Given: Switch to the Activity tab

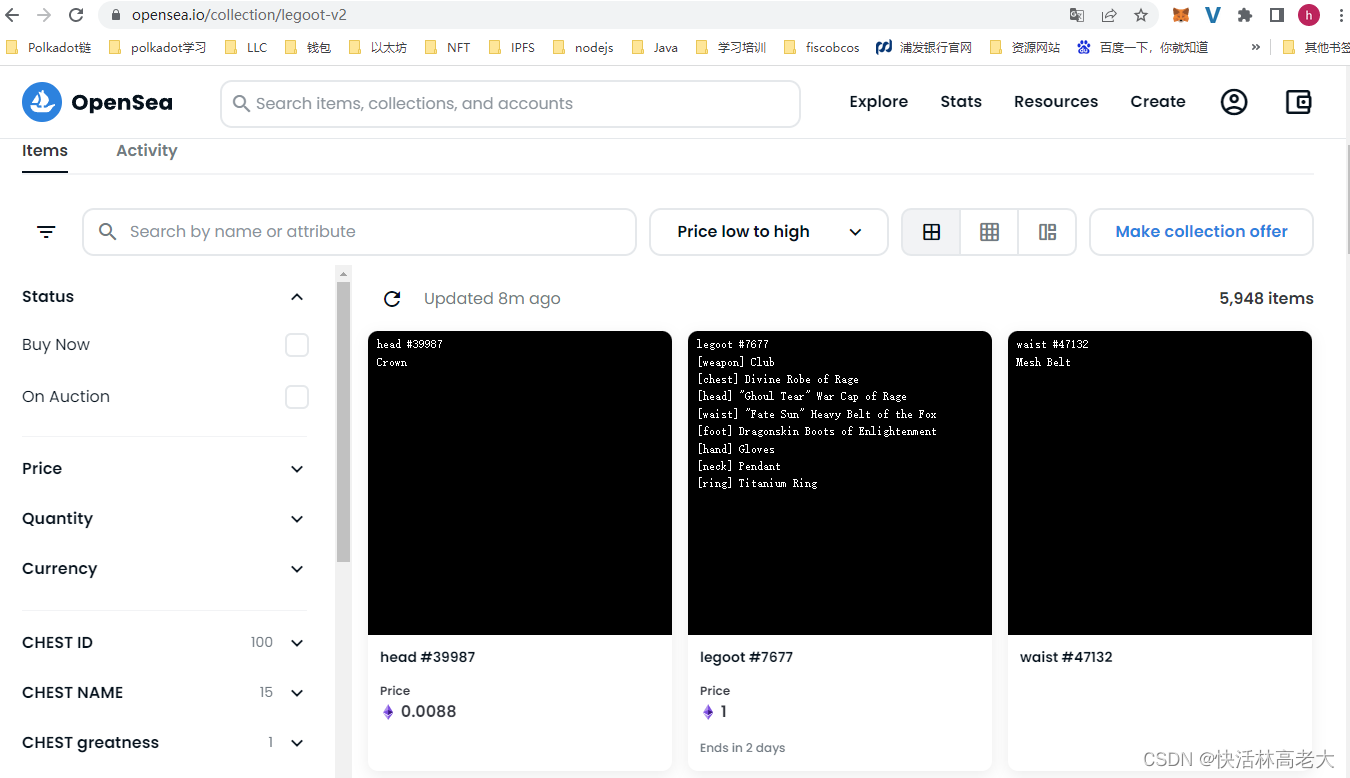Looking at the screenshot, I should pos(146,151).
